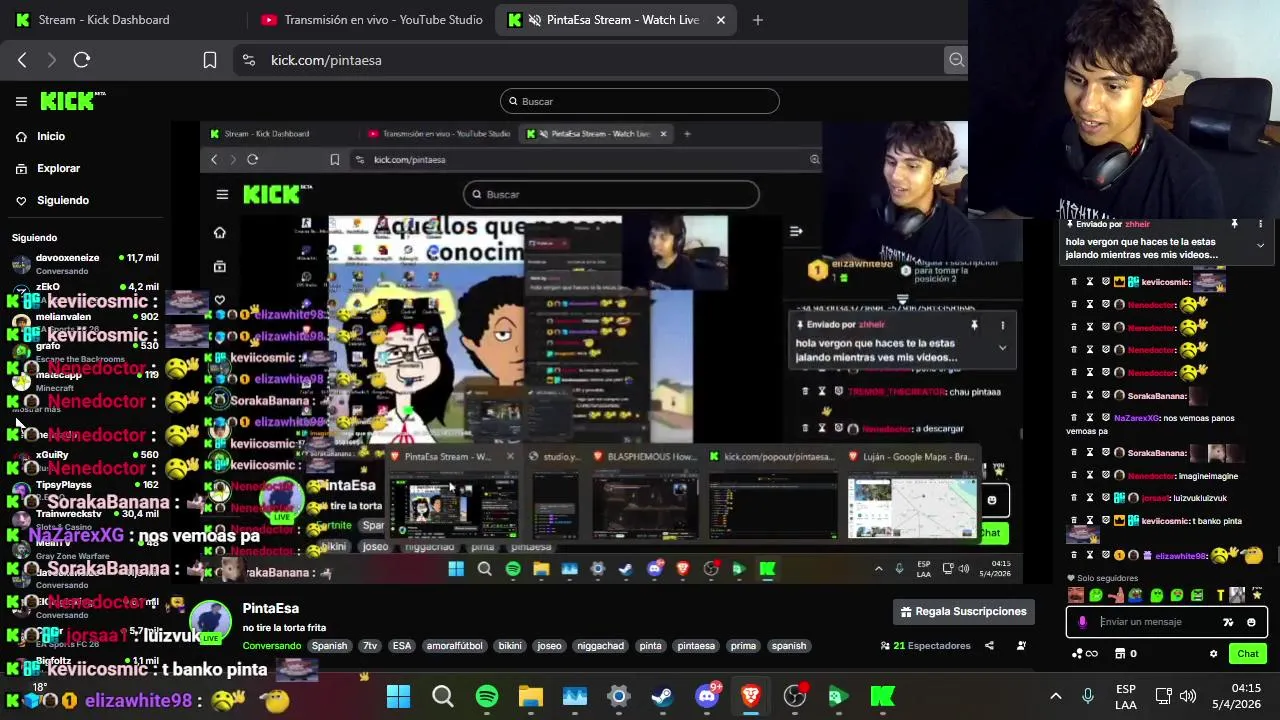
Task: Delete Nenedoctor's imagineimagine message
Action: coord(1074,476)
